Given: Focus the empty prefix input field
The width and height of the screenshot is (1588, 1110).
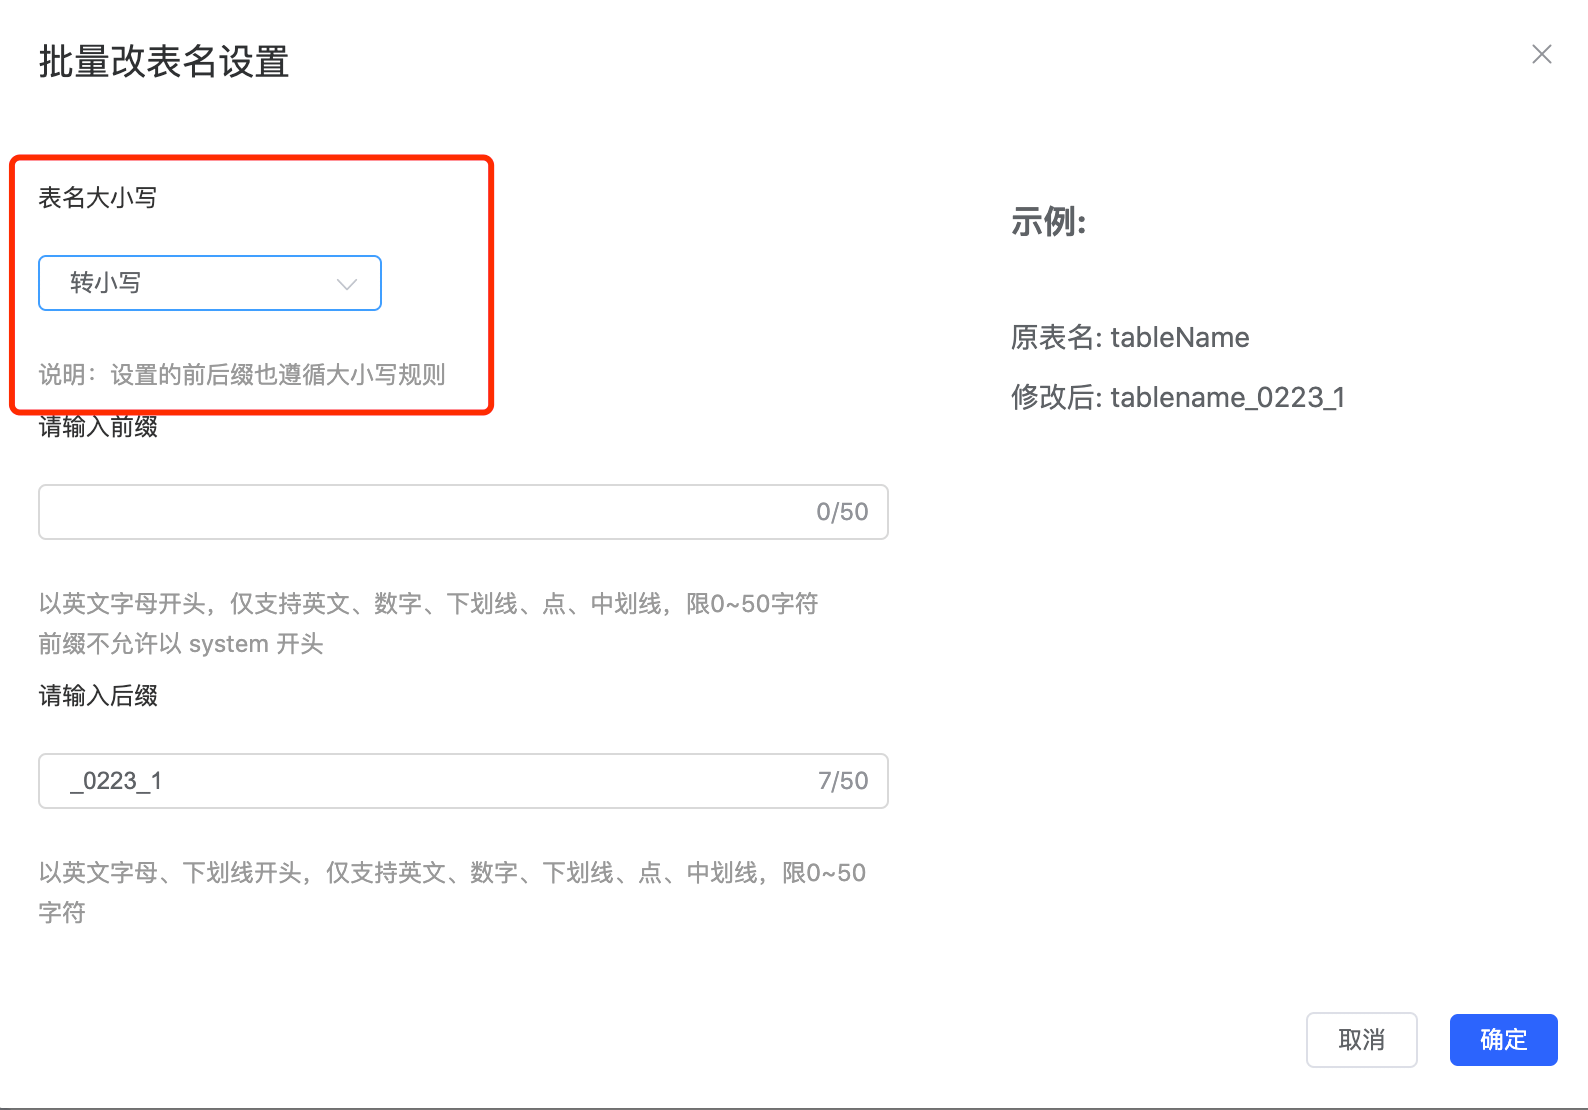Looking at the screenshot, I should click(x=420, y=512).
